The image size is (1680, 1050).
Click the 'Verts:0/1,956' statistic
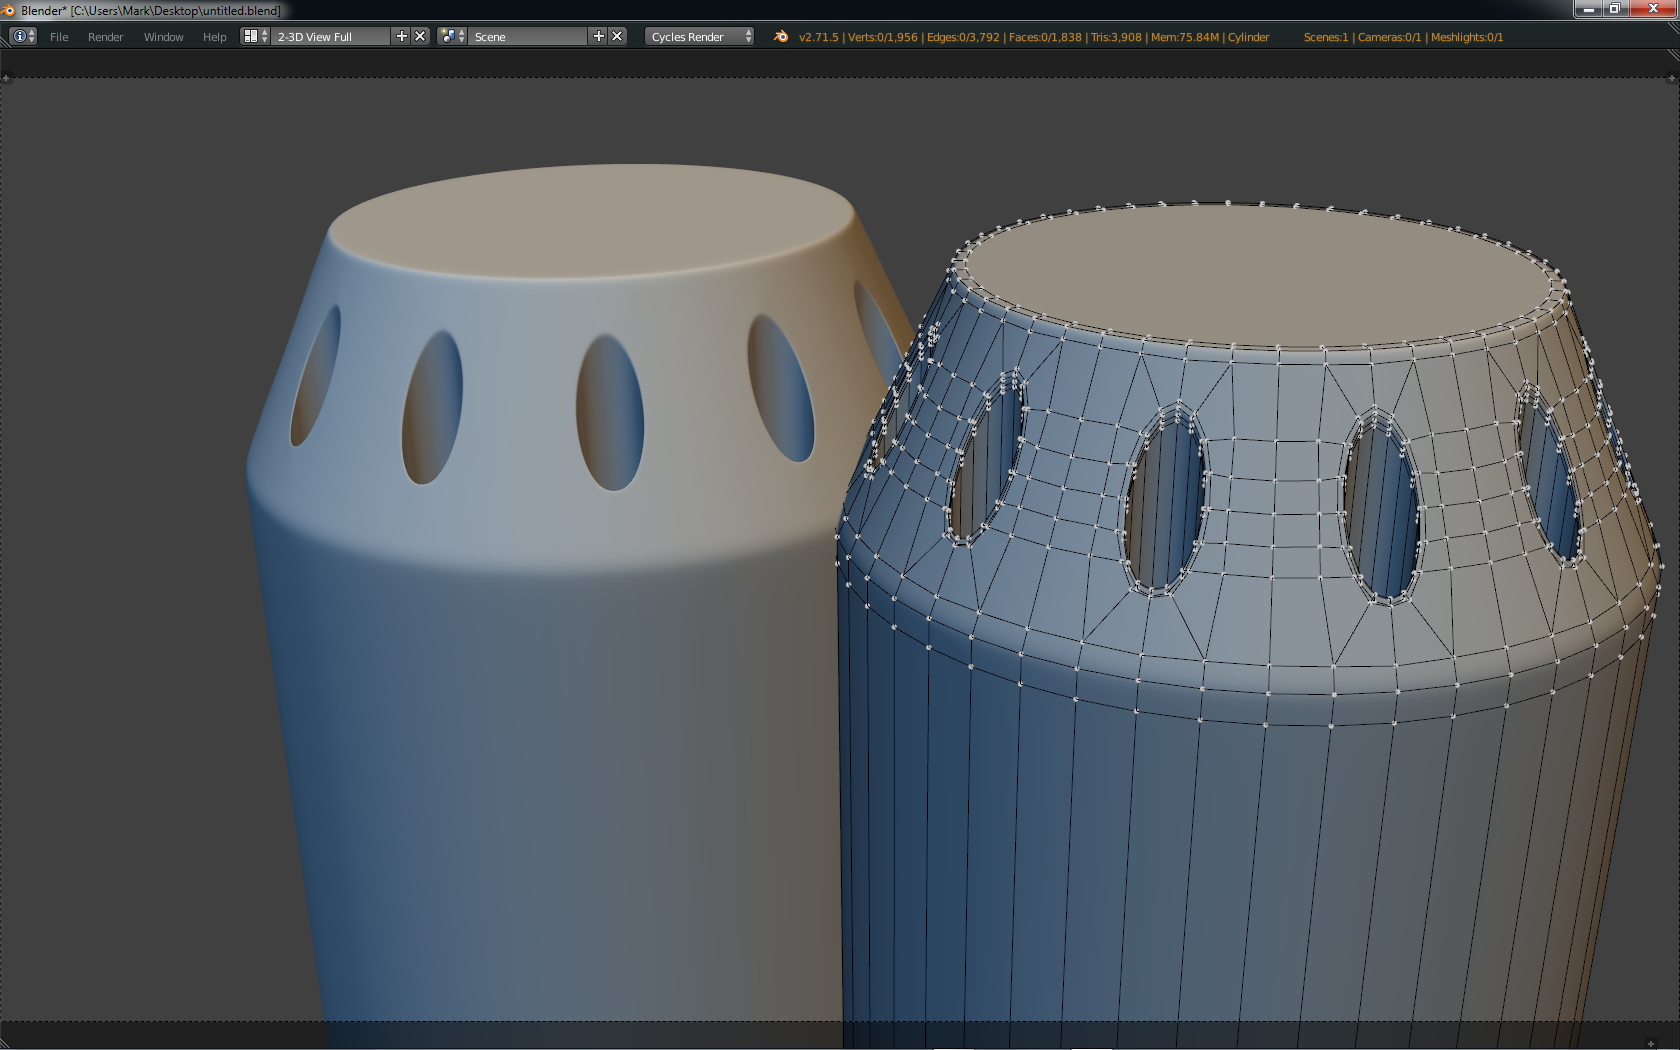coord(882,37)
